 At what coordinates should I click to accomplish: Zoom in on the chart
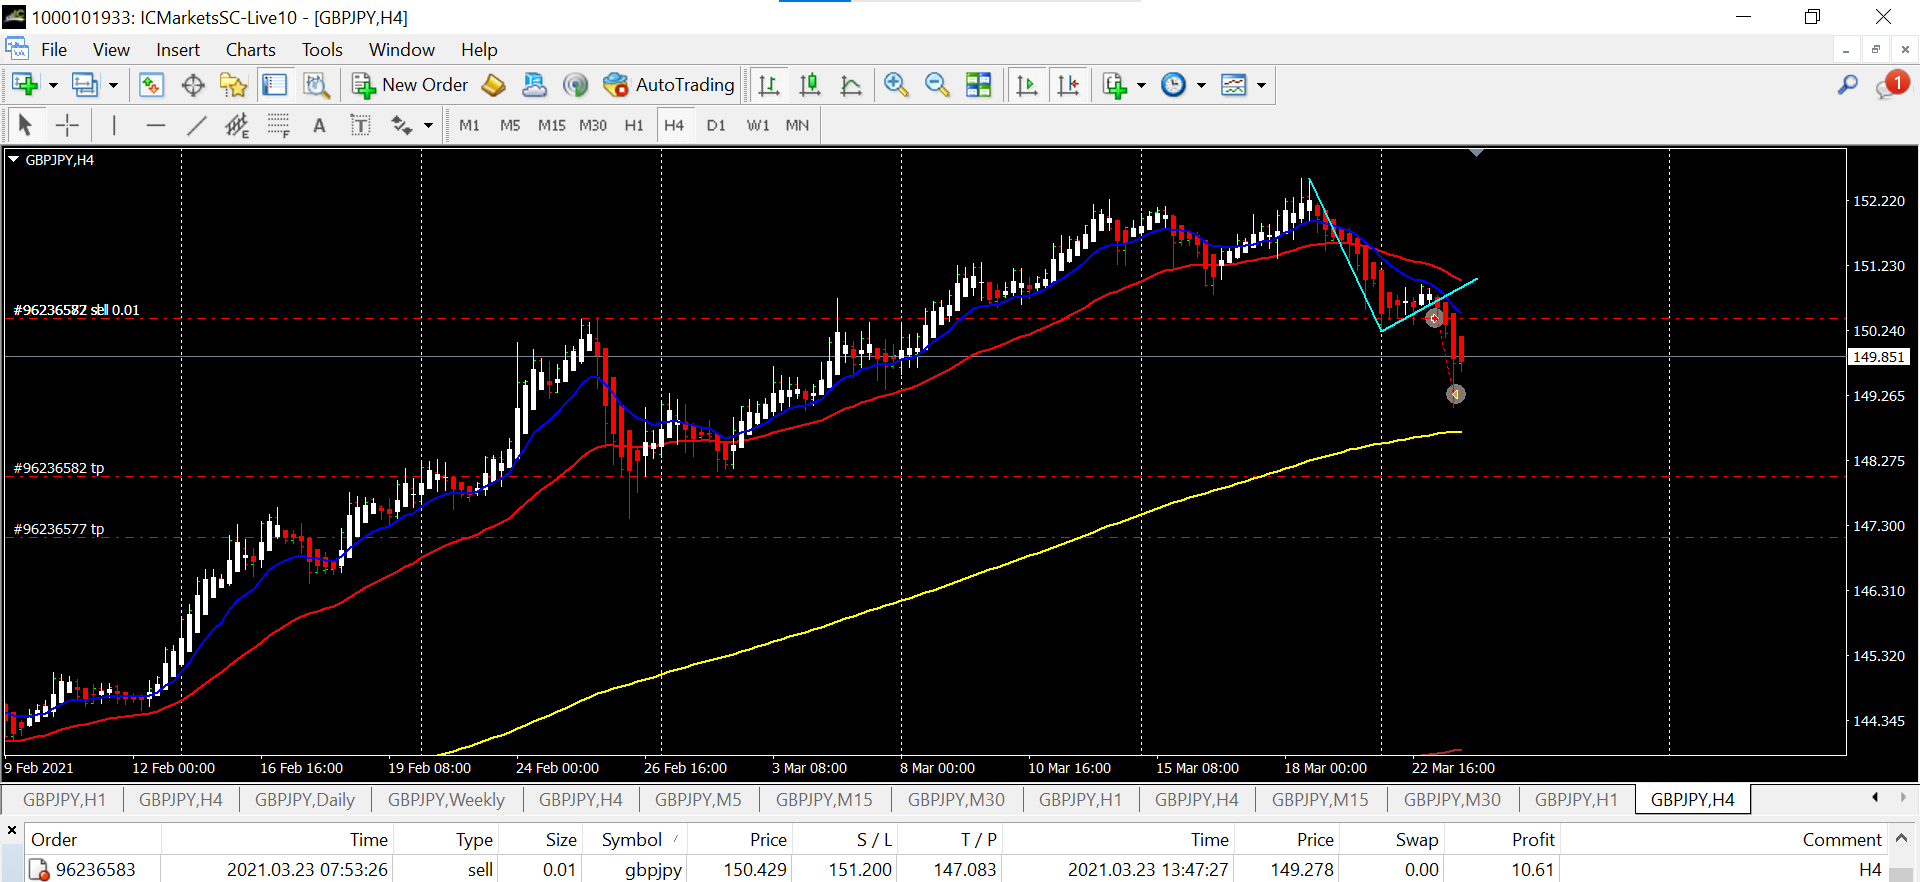(x=896, y=85)
